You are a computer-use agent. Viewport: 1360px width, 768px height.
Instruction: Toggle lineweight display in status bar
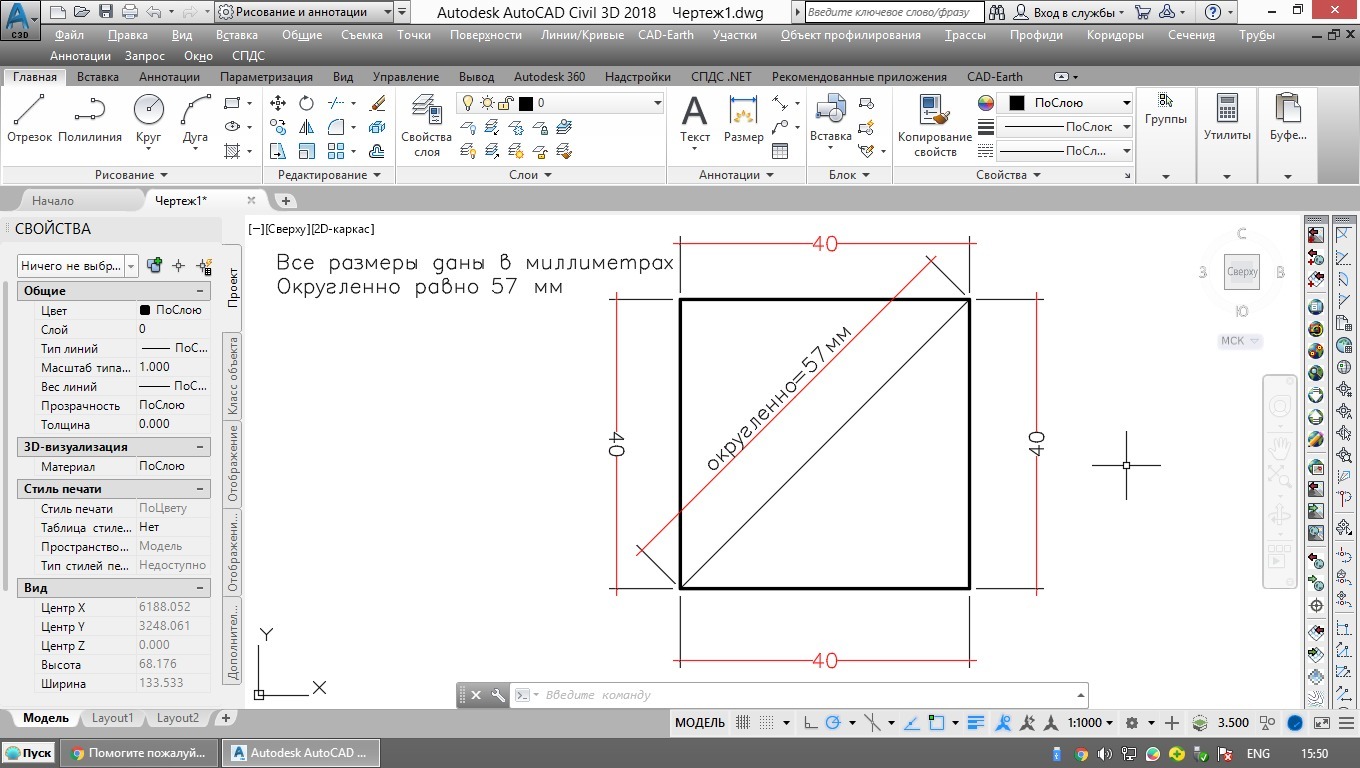point(976,723)
